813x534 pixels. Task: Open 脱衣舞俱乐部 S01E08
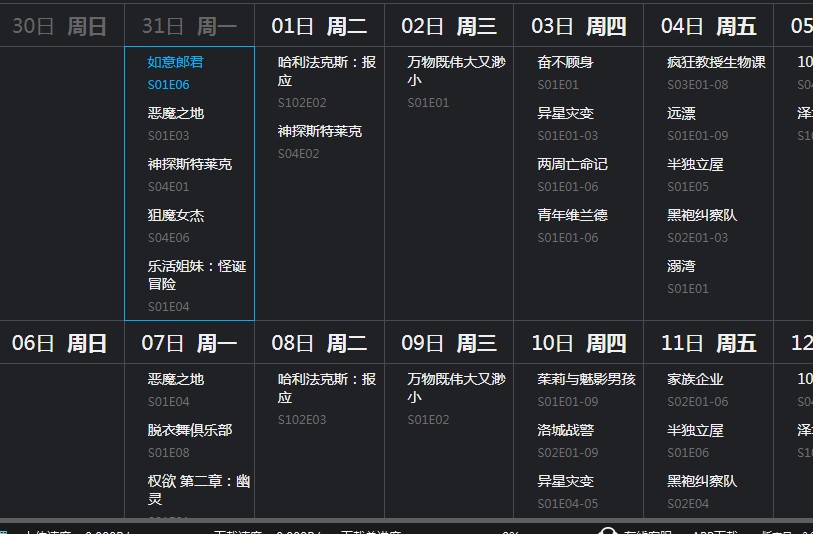(x=189, y=430)
